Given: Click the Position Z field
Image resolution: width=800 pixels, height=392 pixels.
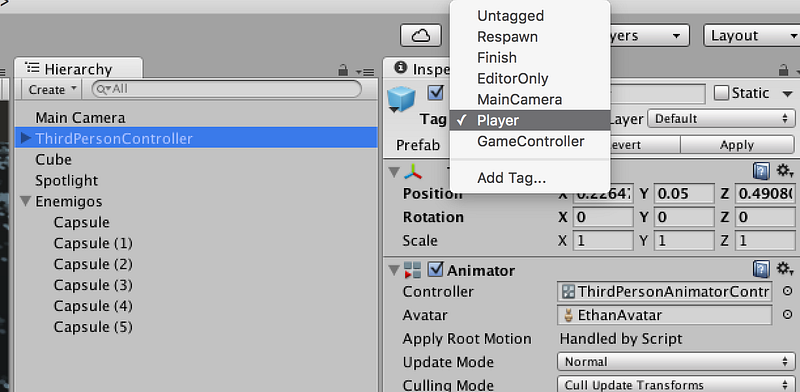Looking at the screenshot, I should 765,194.
